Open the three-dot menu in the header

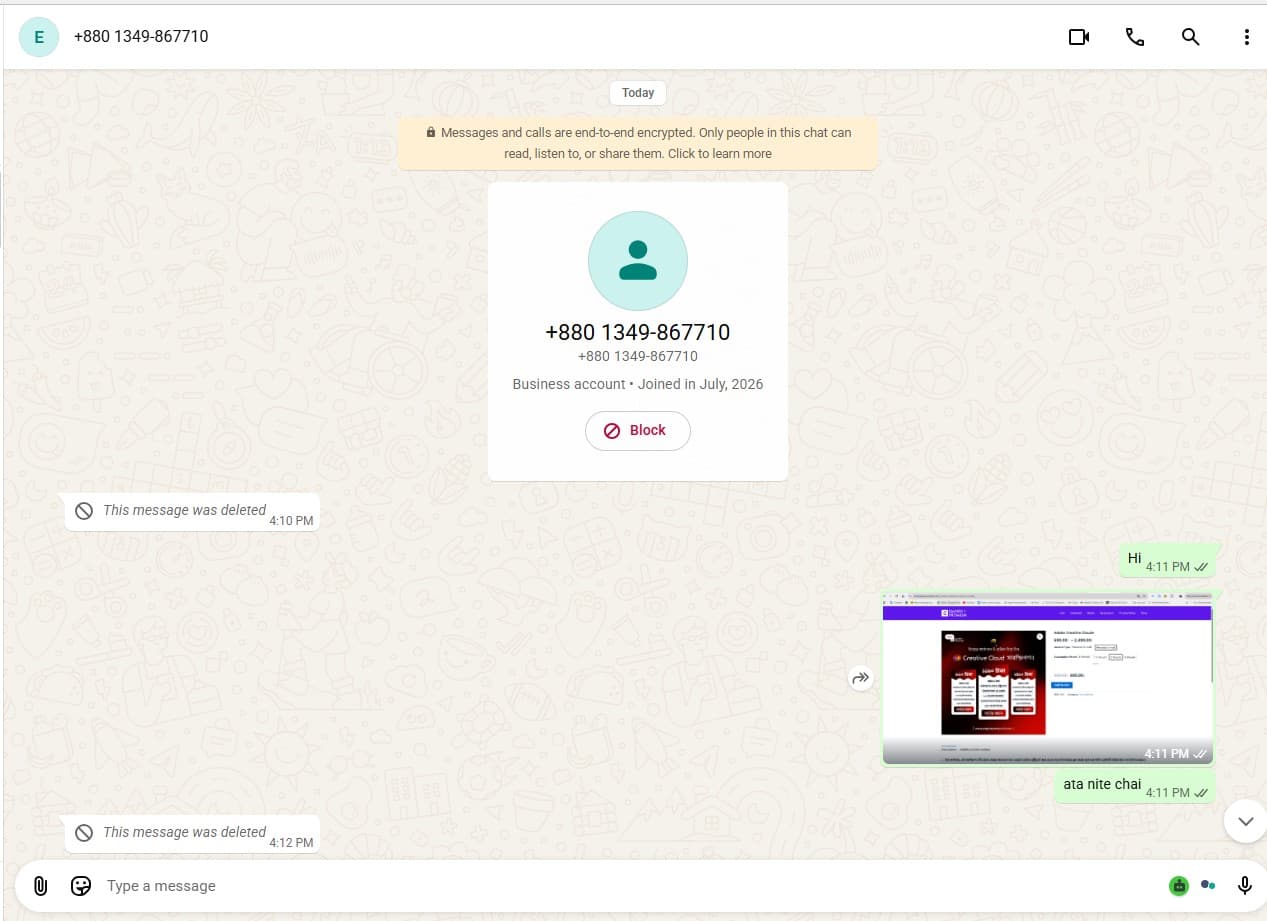point(1246,37)
